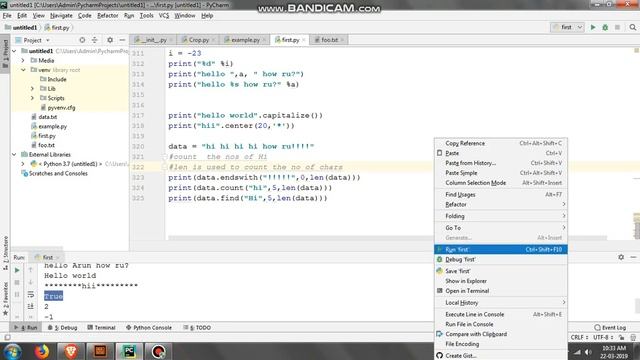Click the editor horizontal scrollbar
The image size is (640, 360).
tap(387, 238)
